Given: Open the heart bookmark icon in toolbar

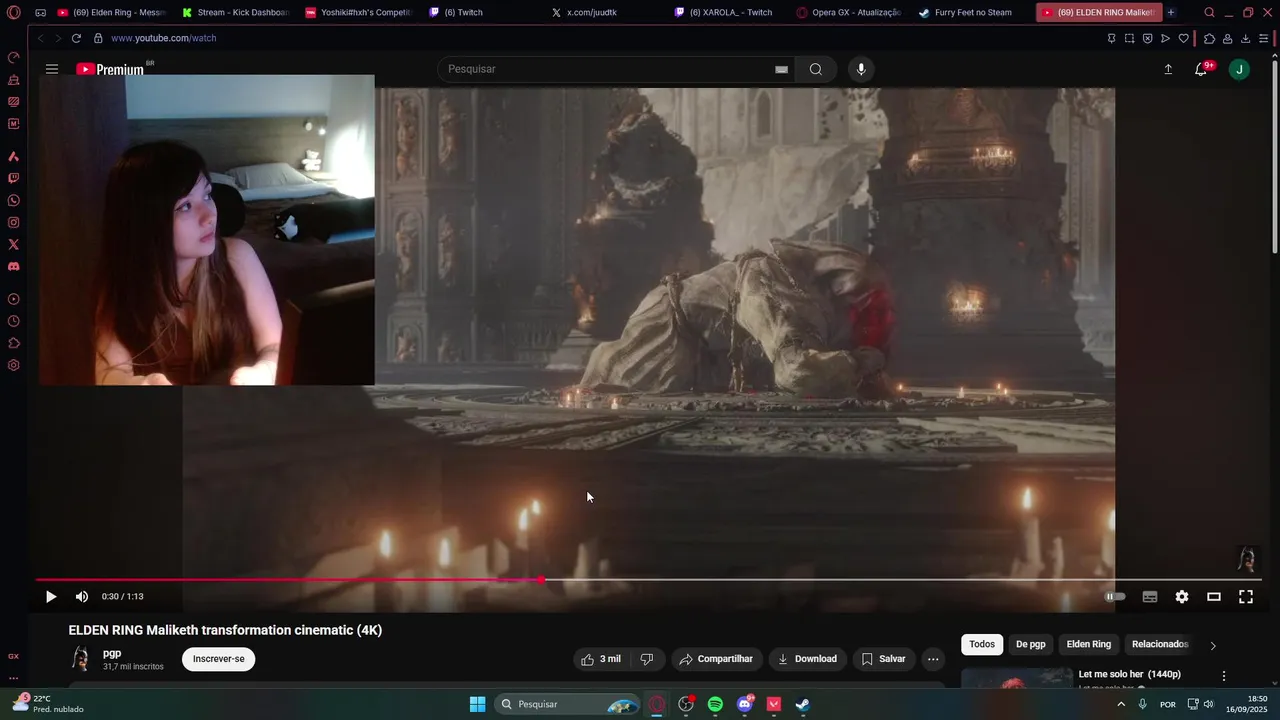Looking at the screenshot, I should tap(1184, 38).
